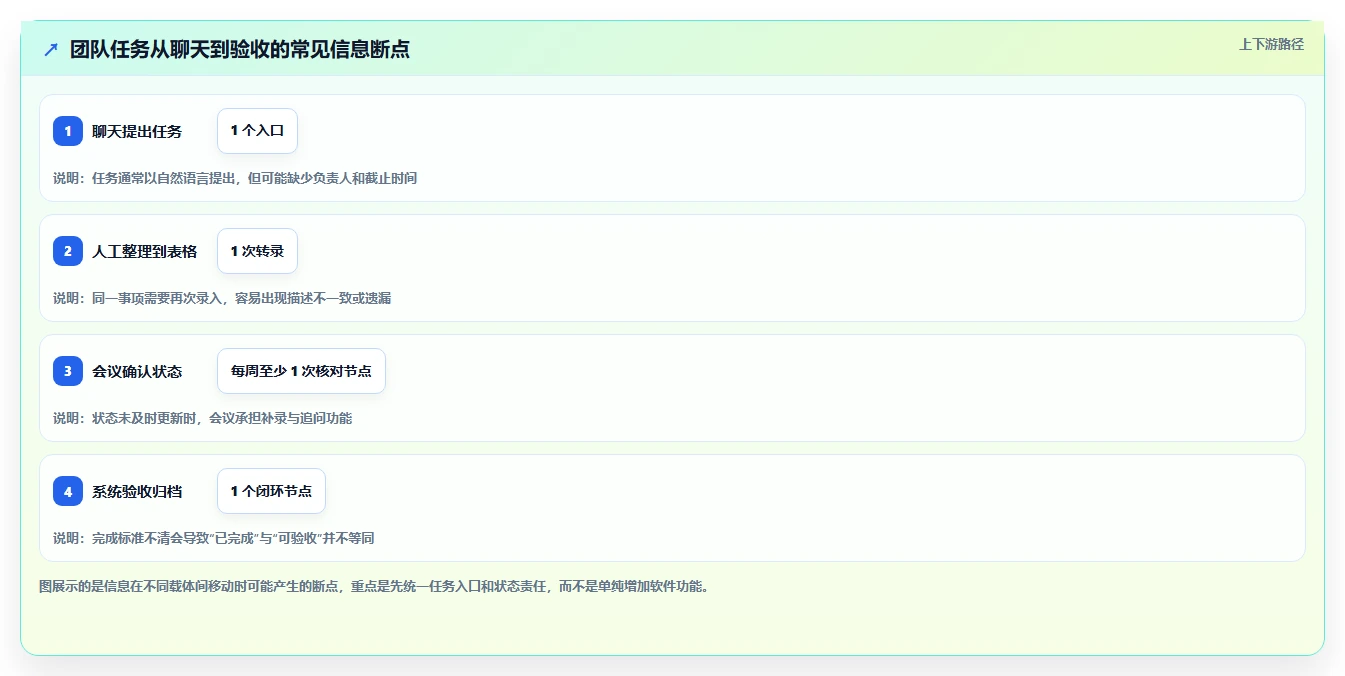
Task: Click step label '系统验收归档'
Action: pyautogui.click(x=137, y=491)
